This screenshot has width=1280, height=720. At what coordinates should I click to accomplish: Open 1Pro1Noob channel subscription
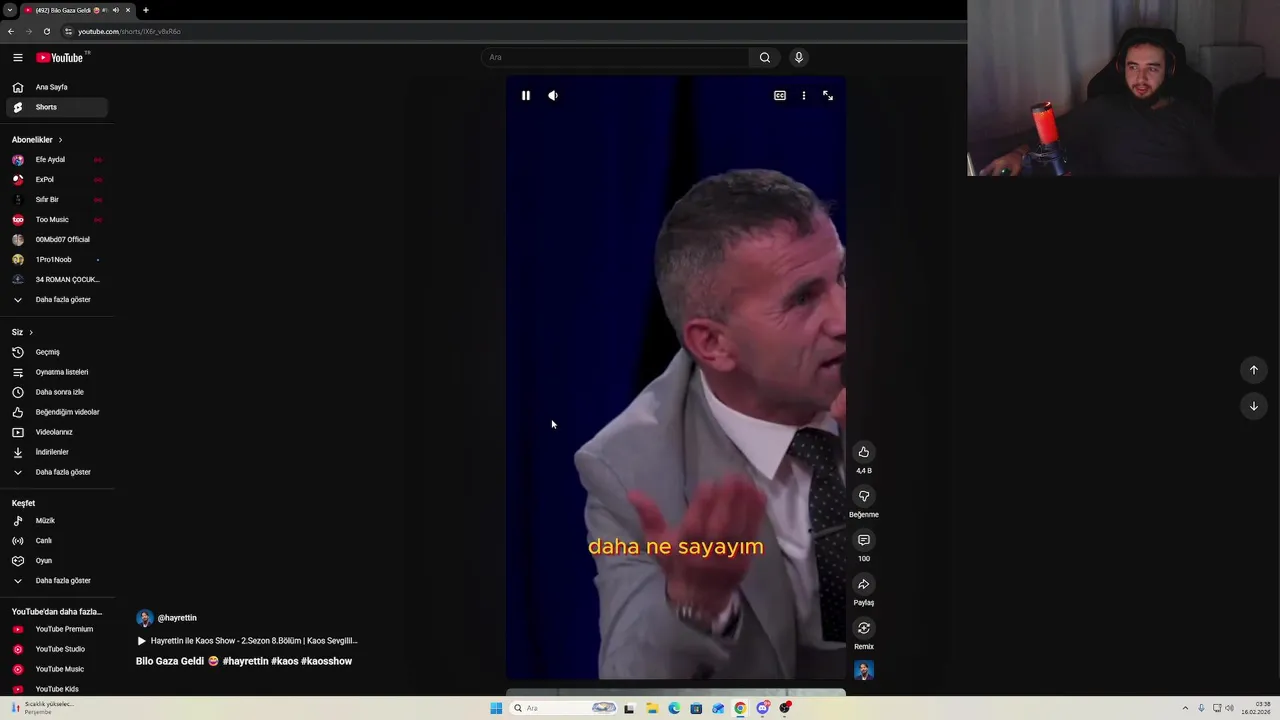(x=56, y=260)
